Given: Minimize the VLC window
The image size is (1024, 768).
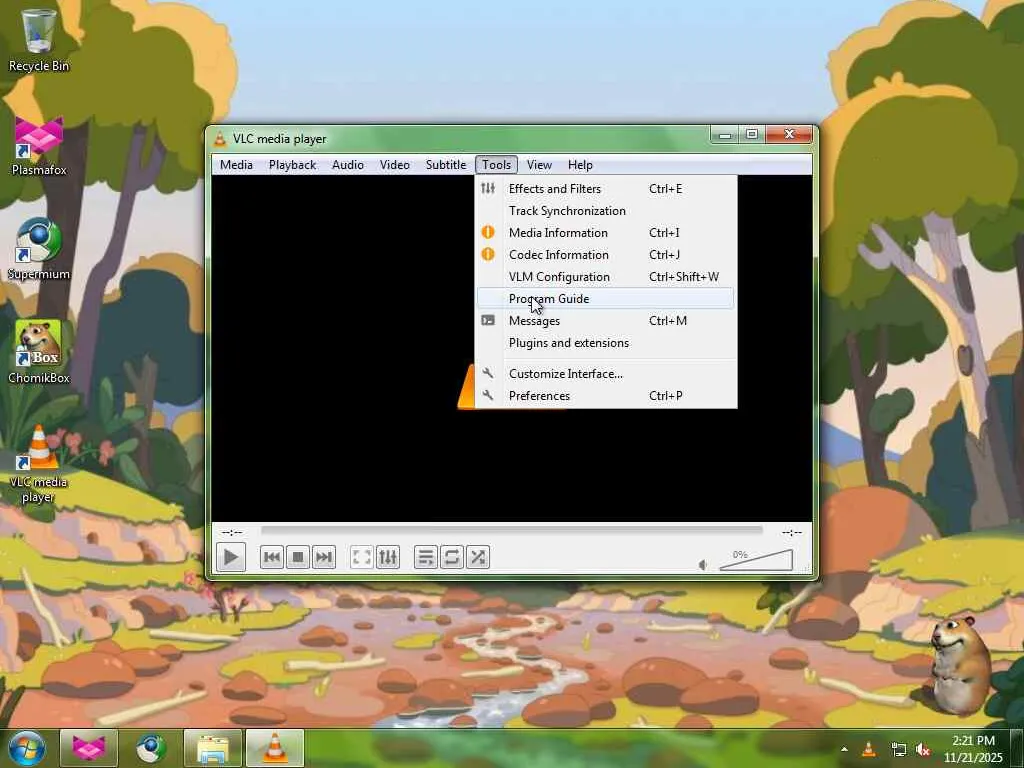Looking at the screenshot, I should (x=725, y=135).
